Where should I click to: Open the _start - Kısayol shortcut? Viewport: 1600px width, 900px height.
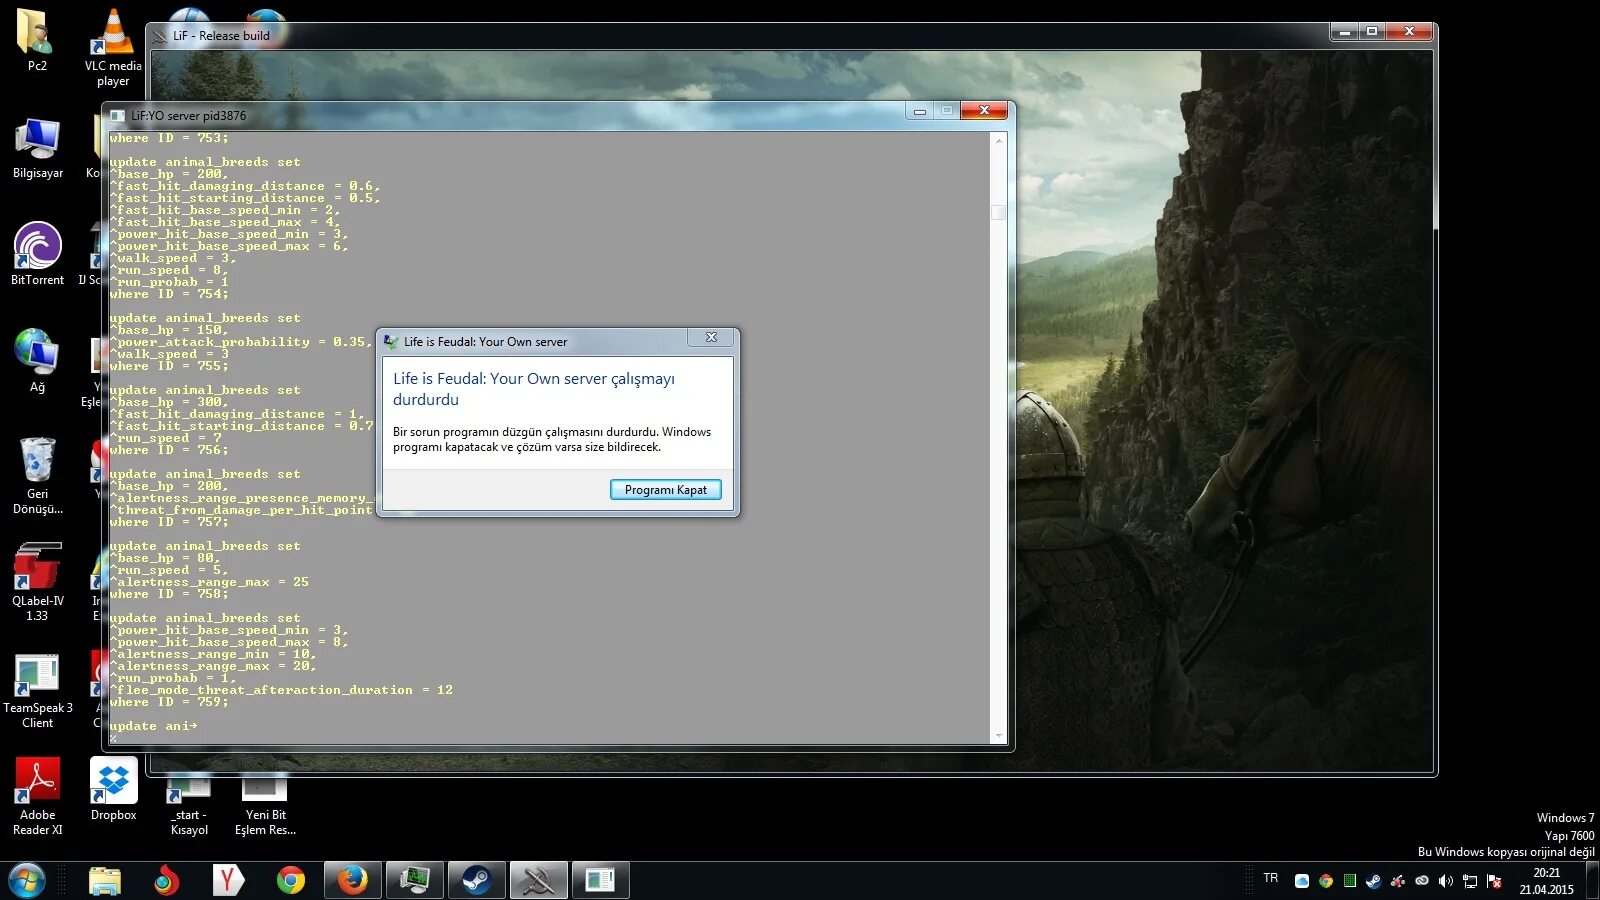pos(189,806)
